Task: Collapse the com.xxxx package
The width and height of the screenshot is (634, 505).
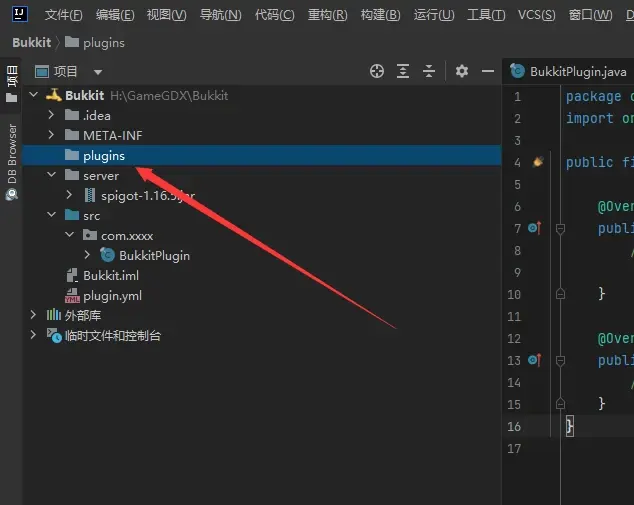Action: click(x=70, y=235)
